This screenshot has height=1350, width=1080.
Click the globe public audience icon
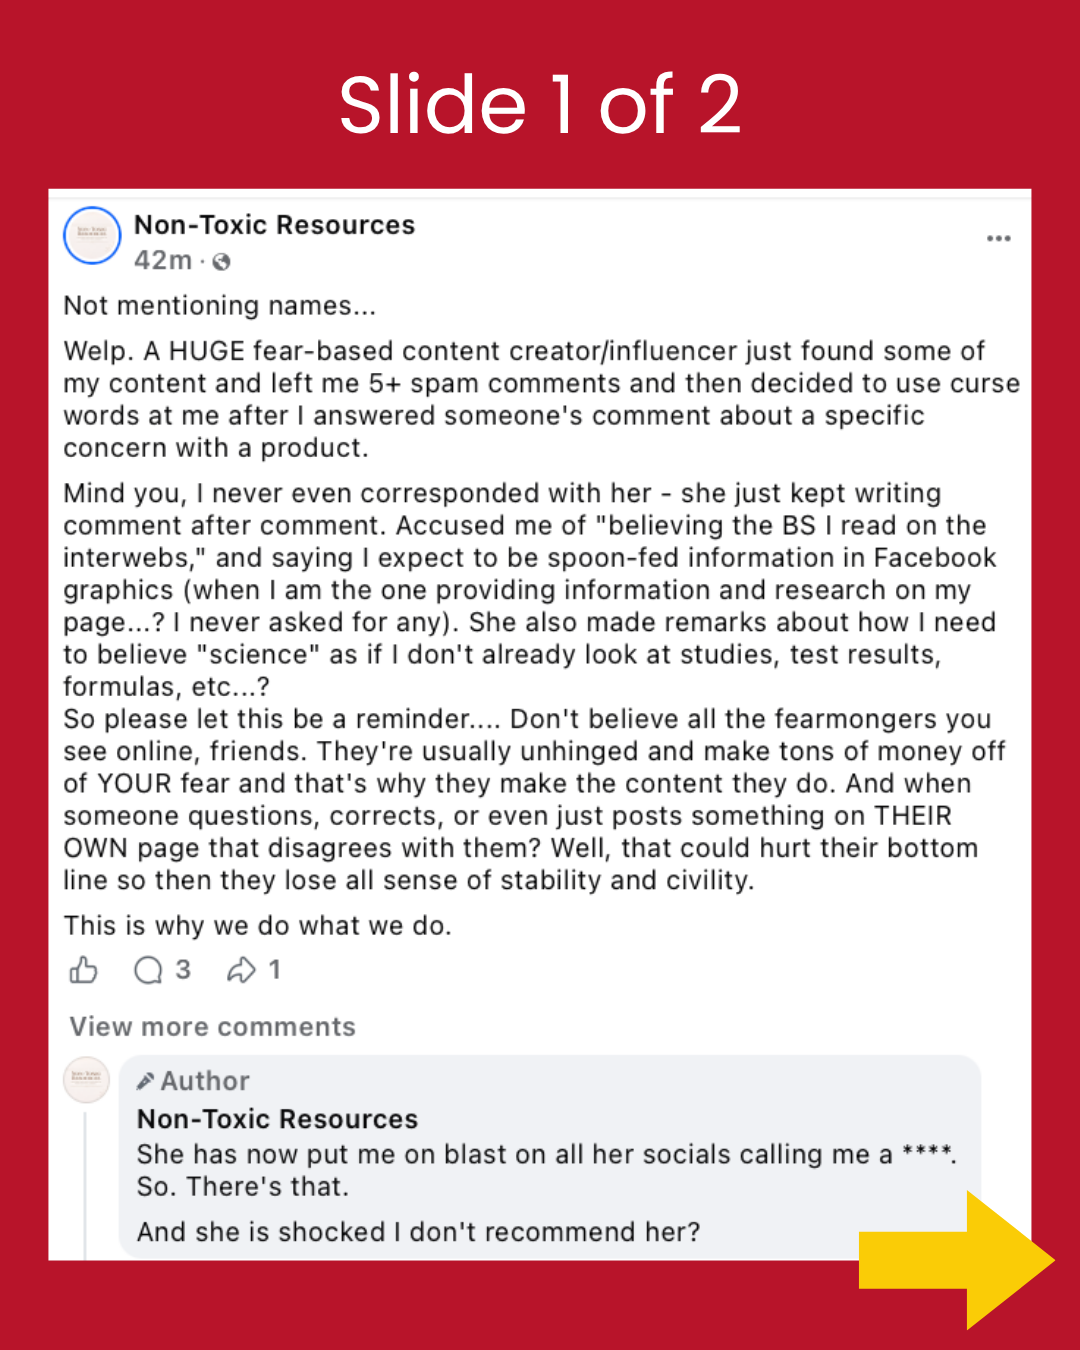[x=222, y=262]
